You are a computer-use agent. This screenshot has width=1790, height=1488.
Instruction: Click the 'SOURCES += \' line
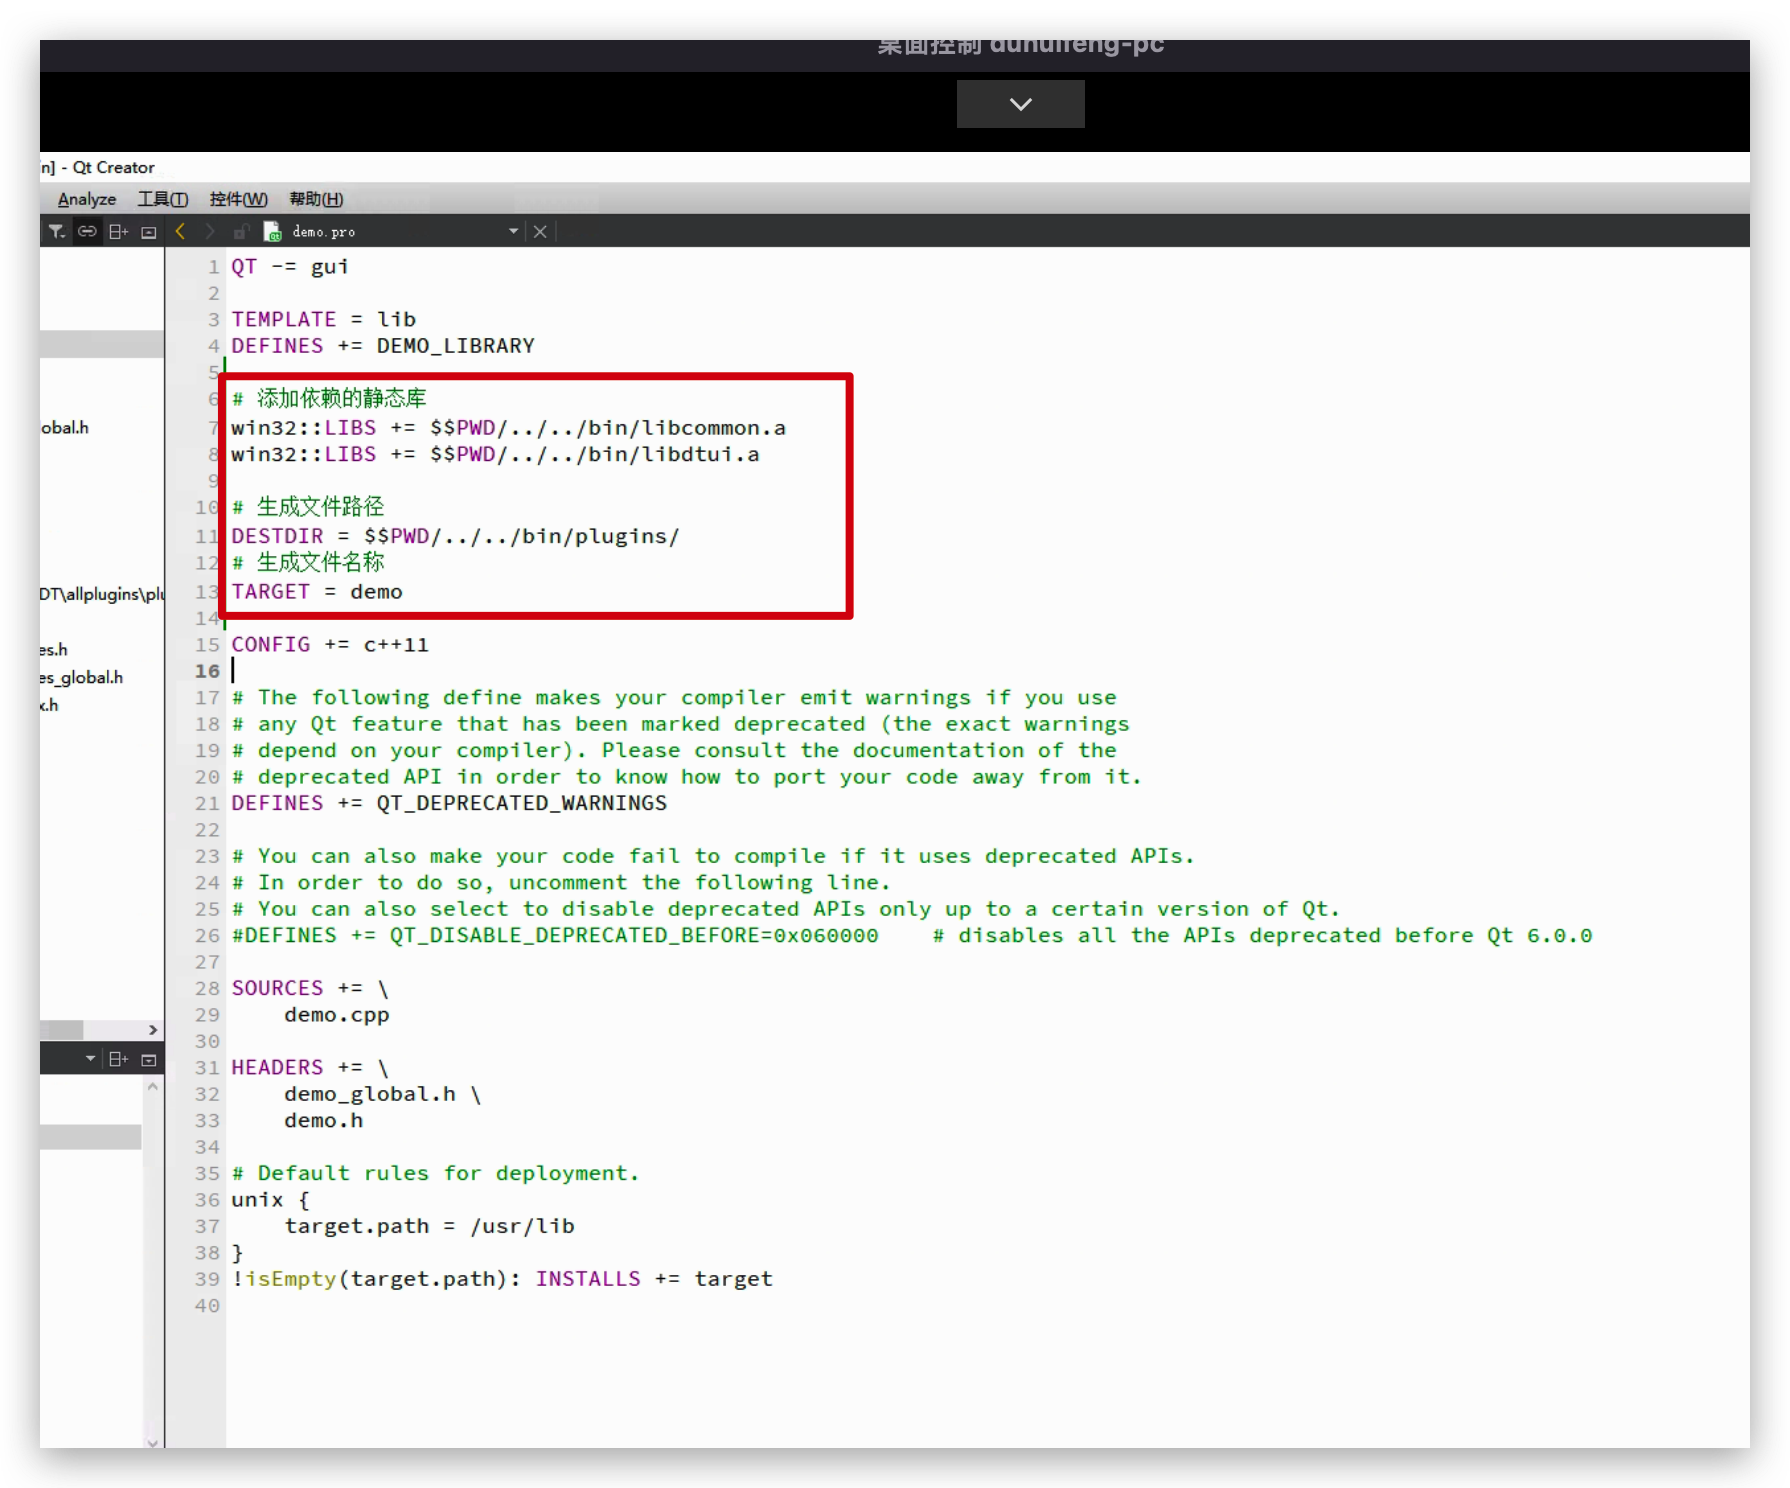click(x=310, y=988)
